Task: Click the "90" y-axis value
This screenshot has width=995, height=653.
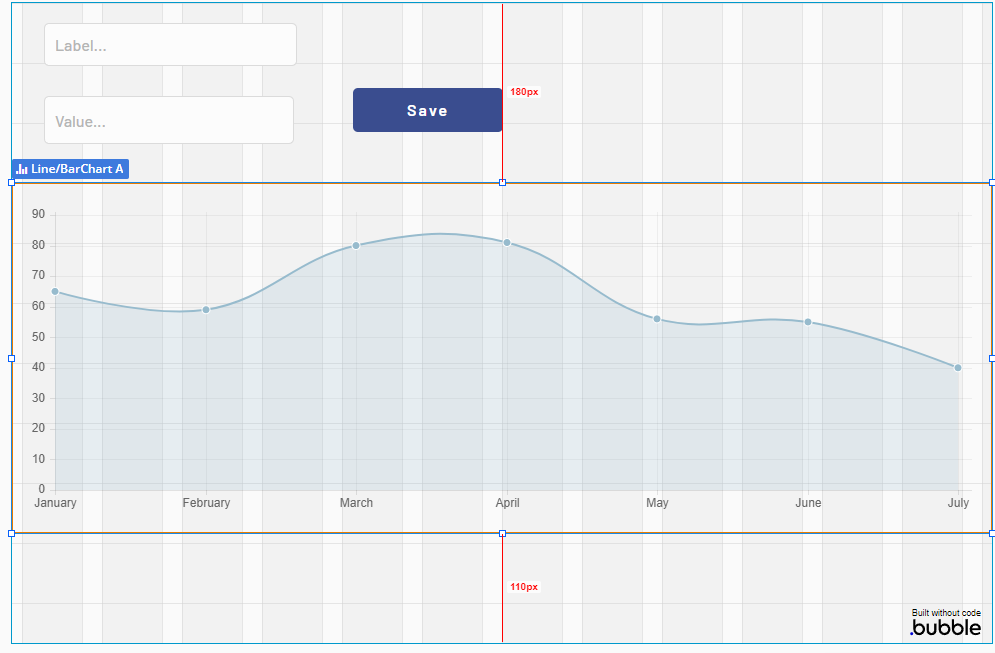Action: click(39, 214)
